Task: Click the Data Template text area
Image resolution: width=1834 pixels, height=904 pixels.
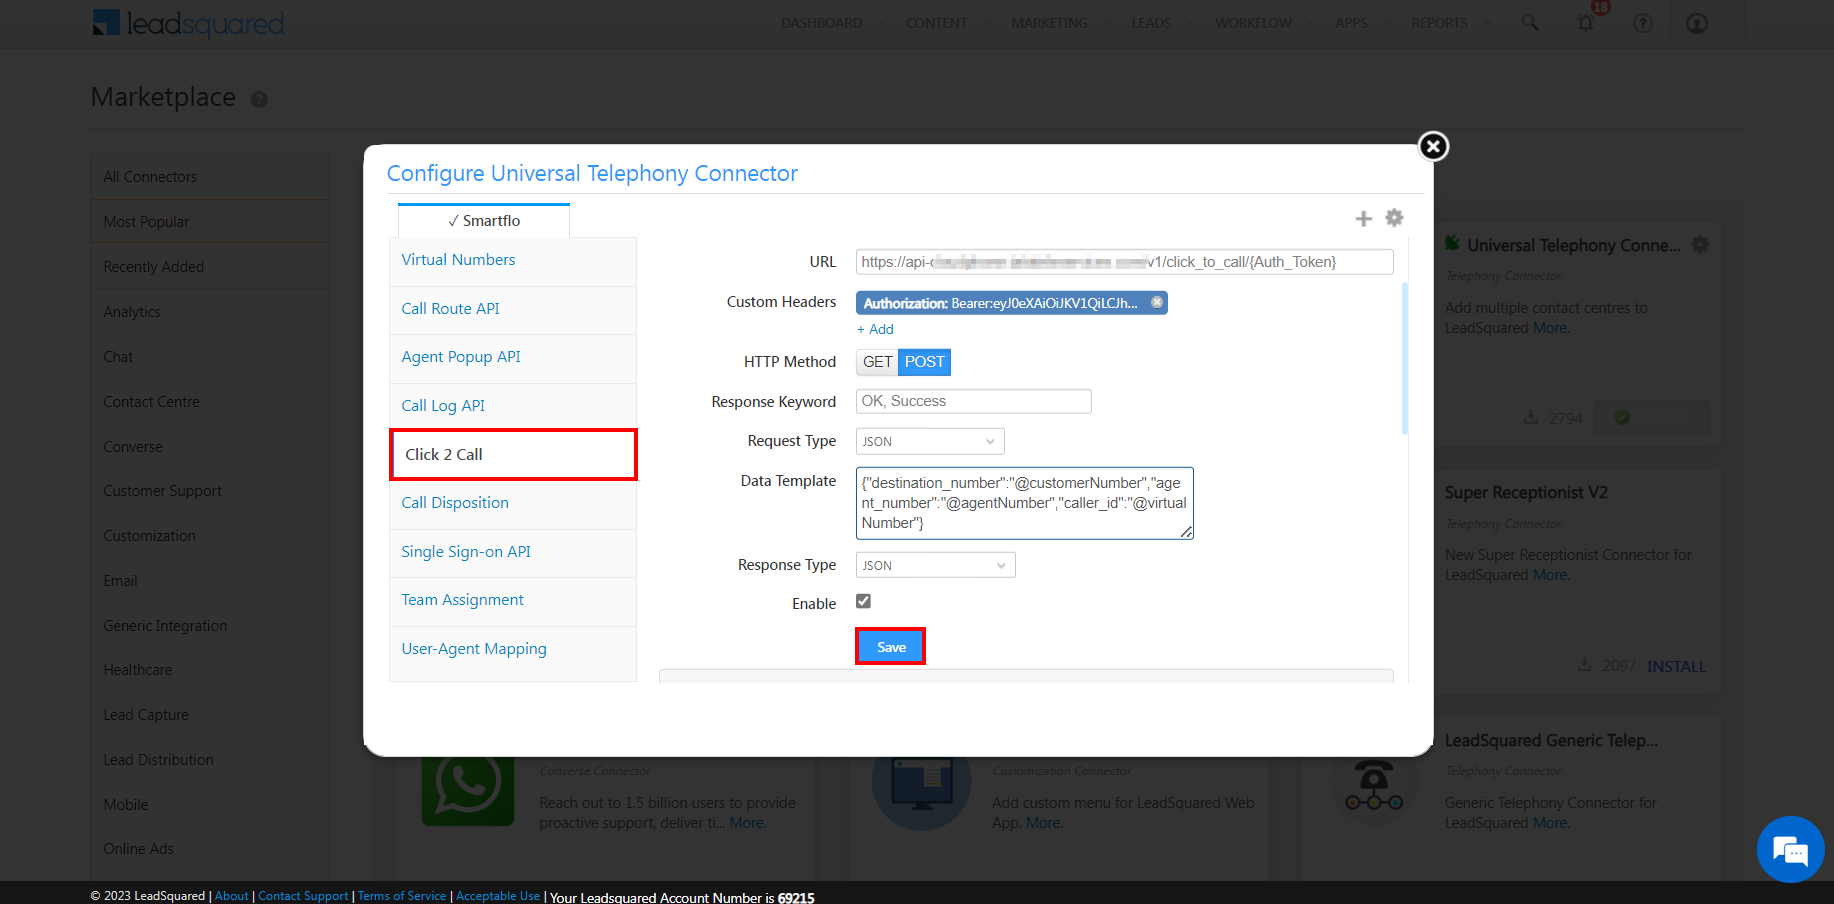Action: coord(1024,503)
